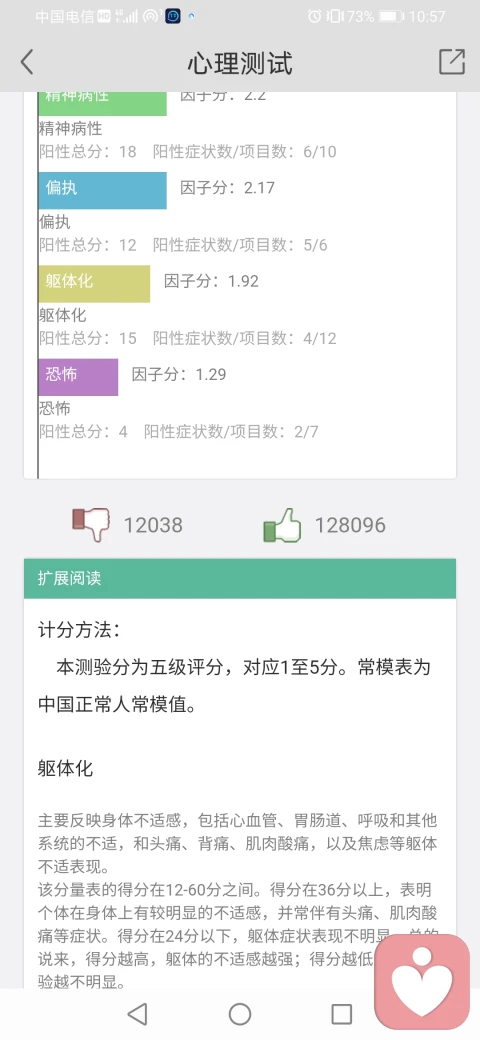Select the green 精神病性 factor bar
This screenshot has width=480, height=1040.
pos(102,103)
